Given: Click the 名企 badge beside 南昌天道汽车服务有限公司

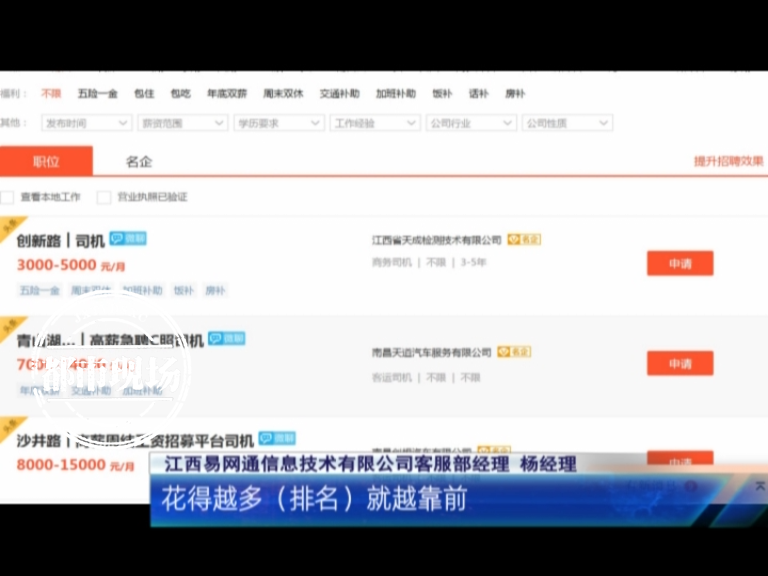Looking at the screenshot, I should (514, 352).
